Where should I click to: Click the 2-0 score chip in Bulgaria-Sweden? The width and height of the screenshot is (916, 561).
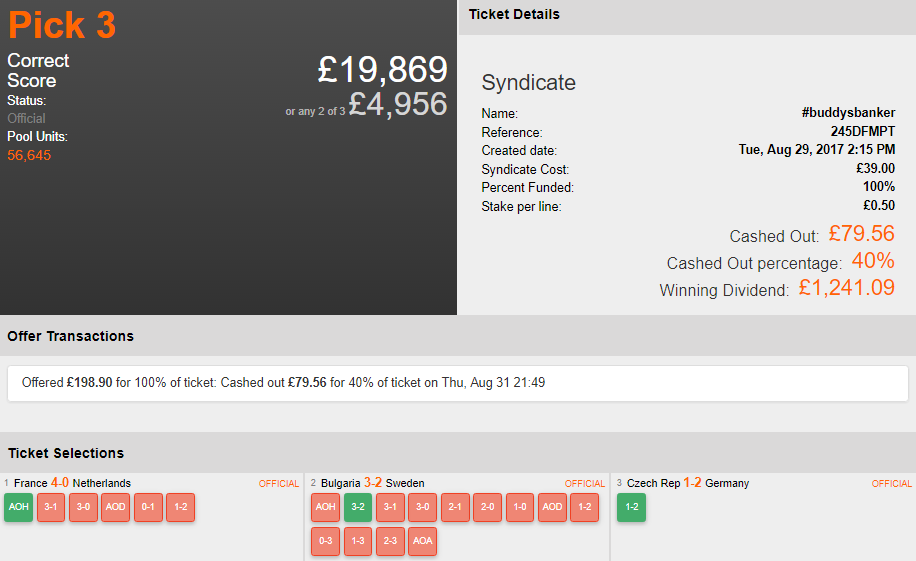click(x=487, y=507)
